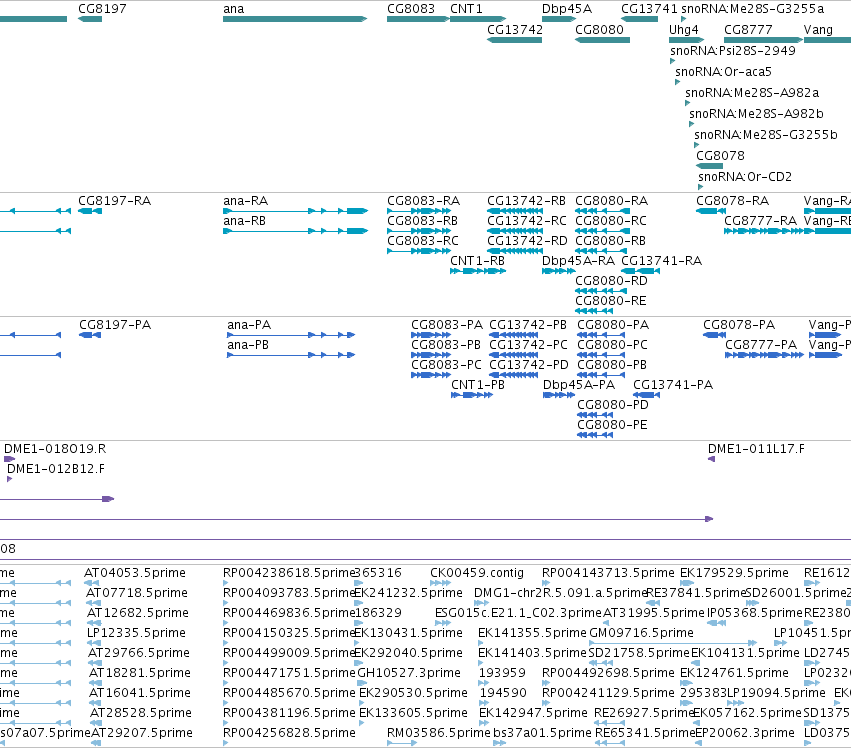851x748 pixels.
Task: Select the AT04053.5prime EST label
Action: pyautogui.click(x=135, y=573)
